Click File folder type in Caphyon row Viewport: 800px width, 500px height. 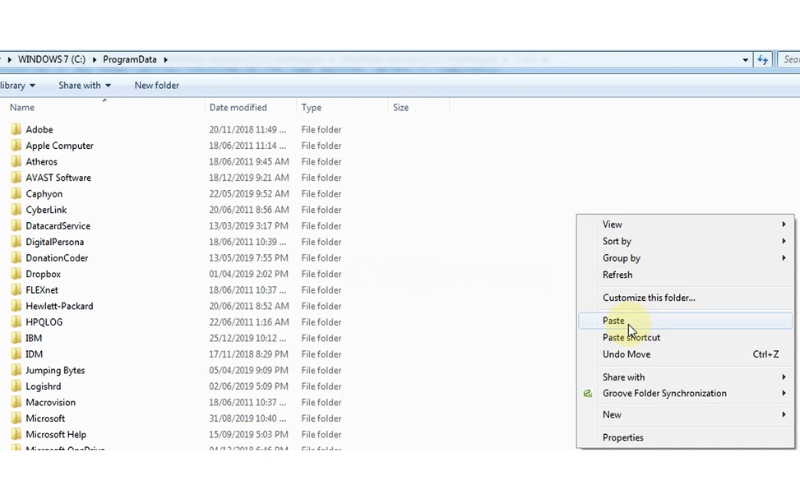point(321,194)
